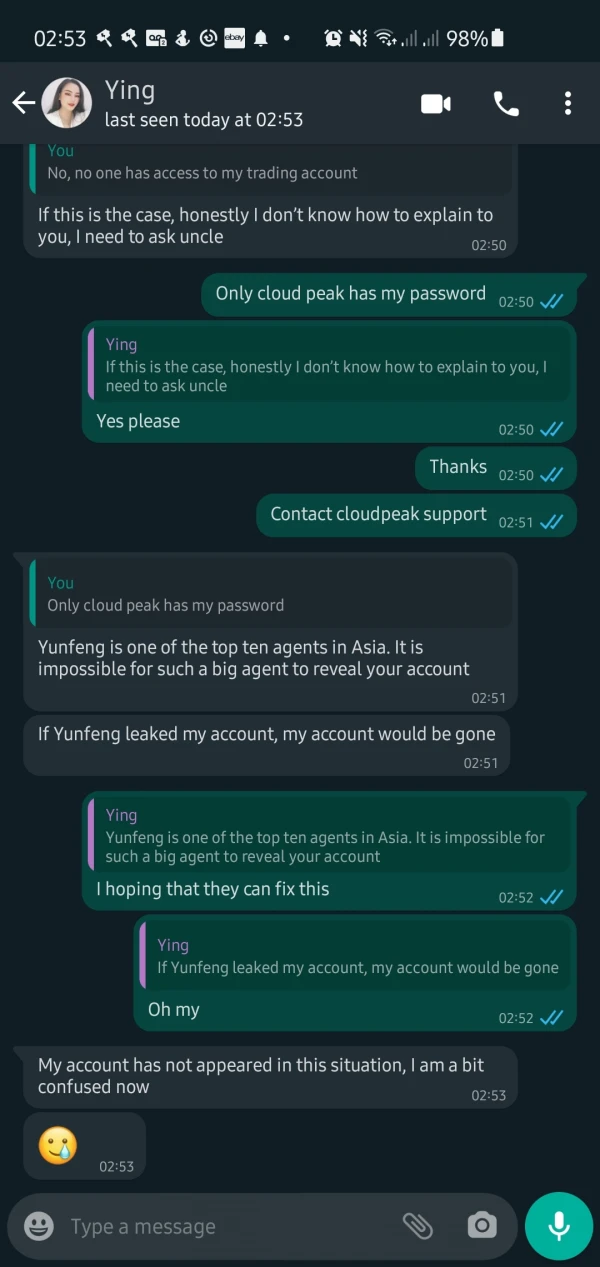
Task: Open Ying's profile picture
Action: (67, 103)
